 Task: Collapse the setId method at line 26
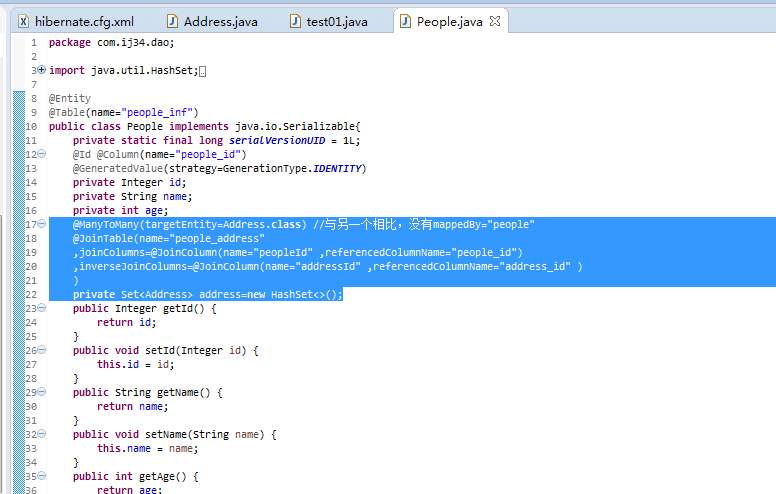[42, 350]
